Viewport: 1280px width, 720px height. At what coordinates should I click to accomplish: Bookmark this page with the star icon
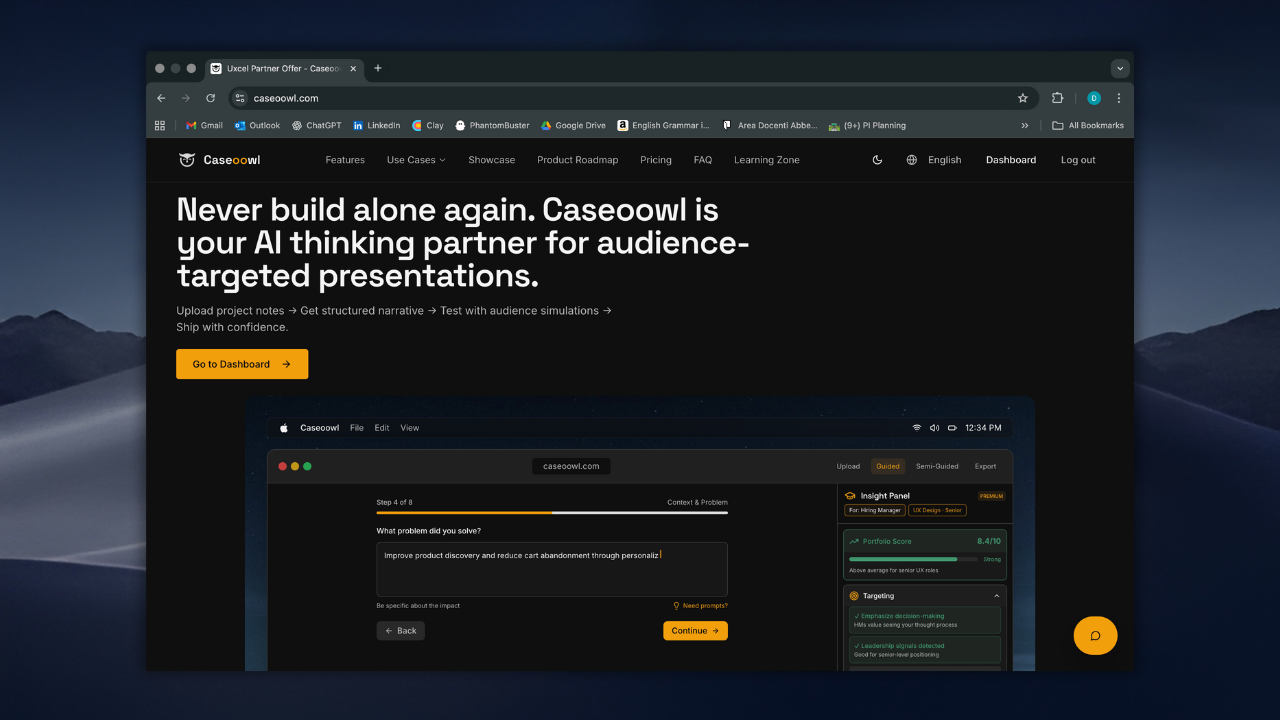click(1022, 98)
